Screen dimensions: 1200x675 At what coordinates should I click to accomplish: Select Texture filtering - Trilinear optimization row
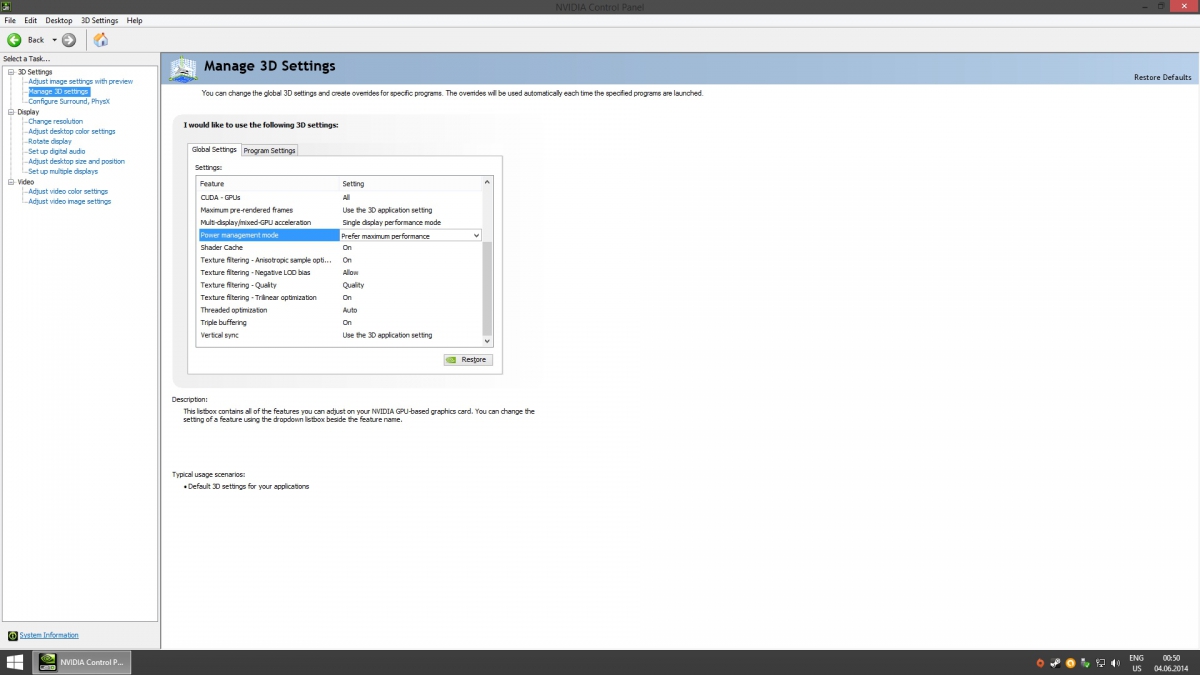click(x=340, y=297)
